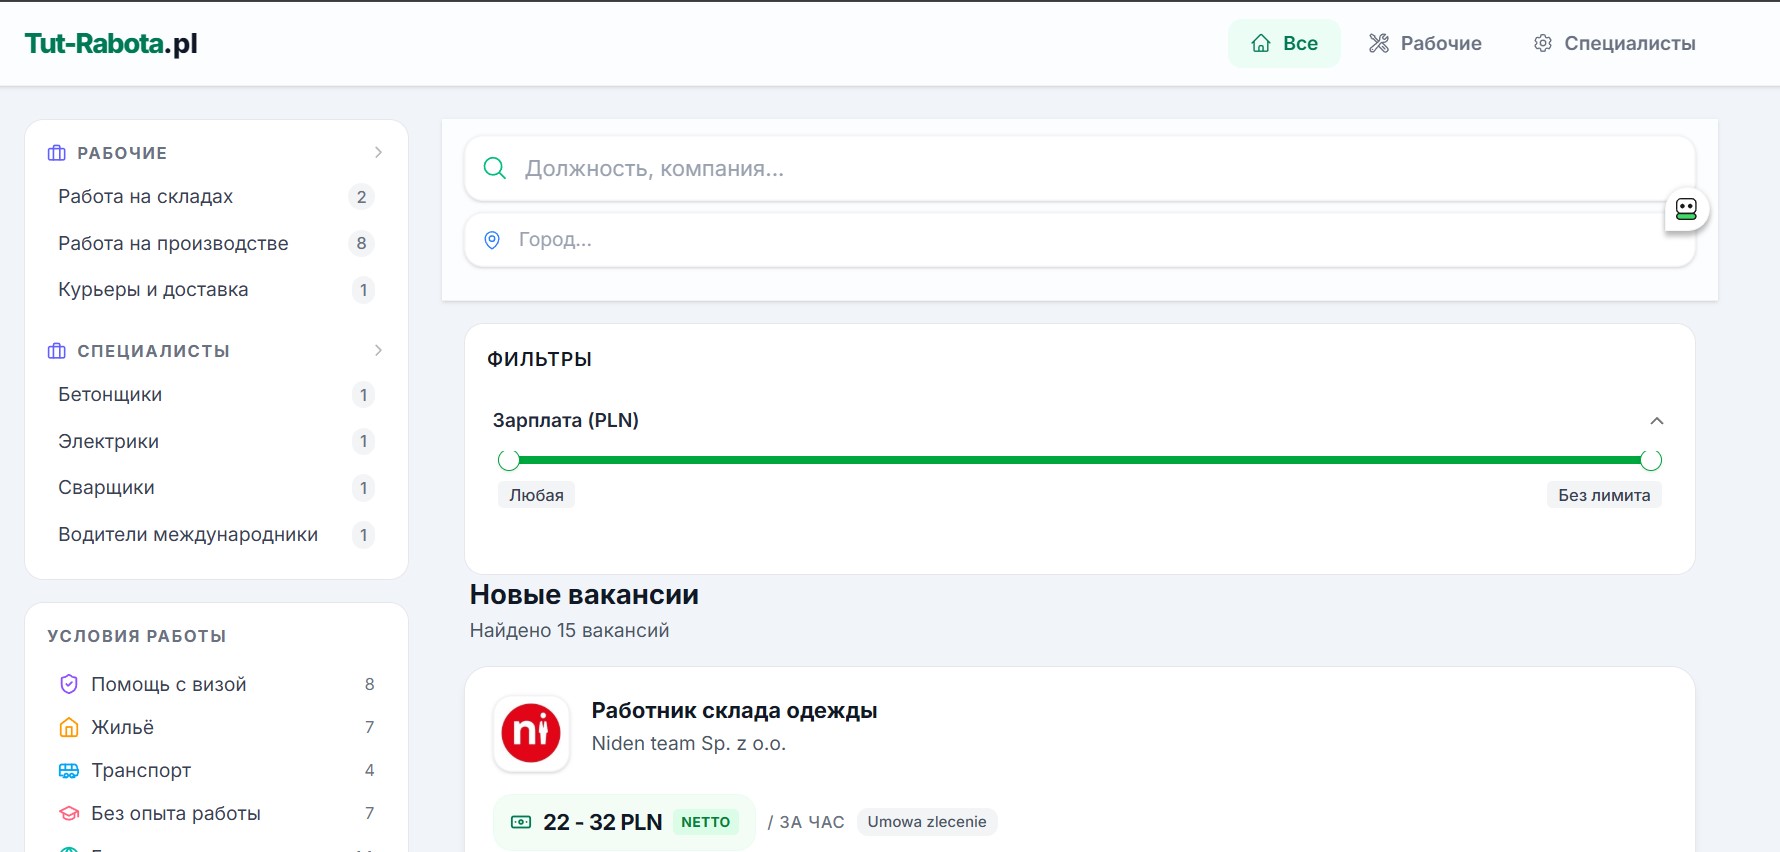1780x852 pixels.
Task: Click the banknote icon beside 22 - 32 PLN
Action: click(x=521, y=822)
